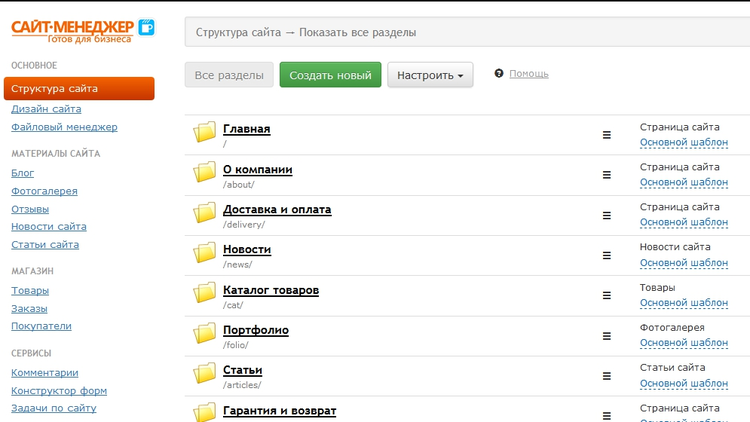Viewport: 750px width, 422px height.
Task: Change Основной шаблон for Доставка и оплата
Action: [x=684, y=222]
